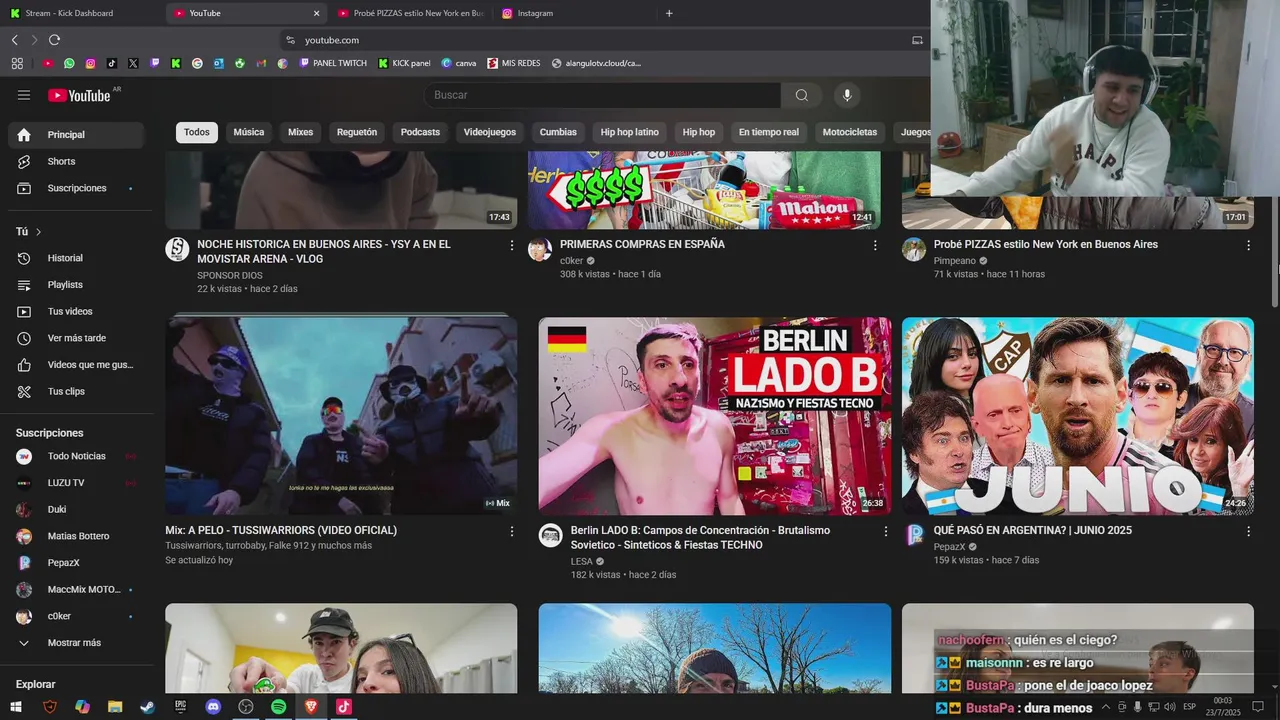This screenshot has height=720, width=1280.
Task: Go back with browser back arrow
Action: 14,40
